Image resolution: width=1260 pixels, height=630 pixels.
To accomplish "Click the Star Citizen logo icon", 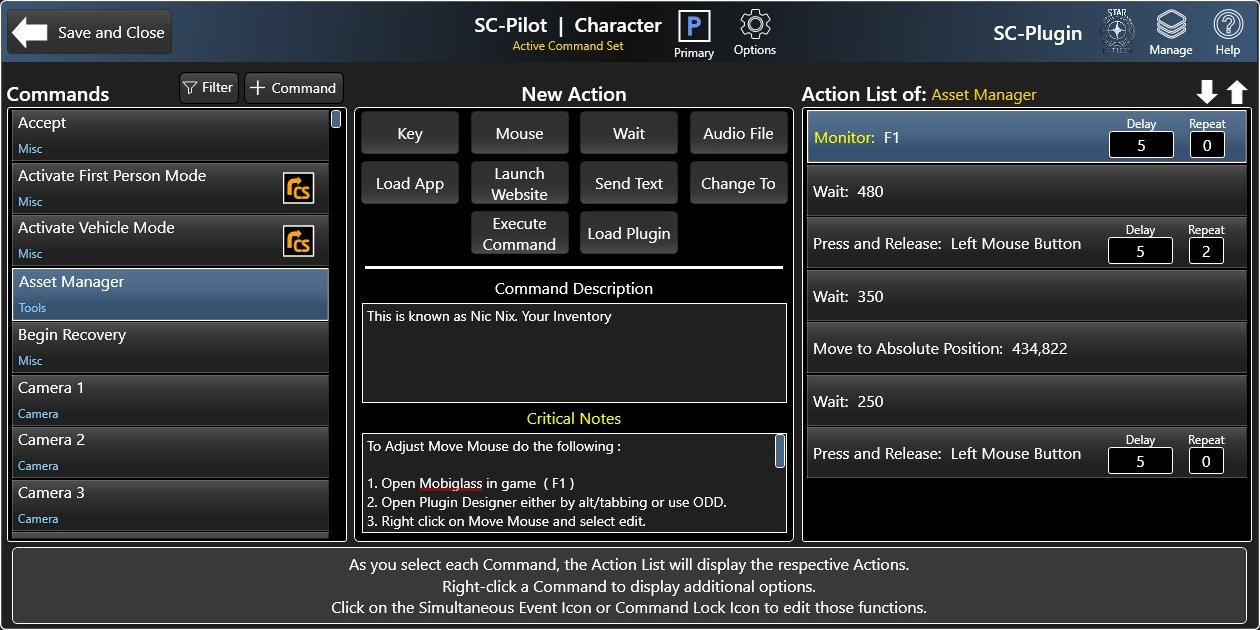I will [x=1116, y=30].
